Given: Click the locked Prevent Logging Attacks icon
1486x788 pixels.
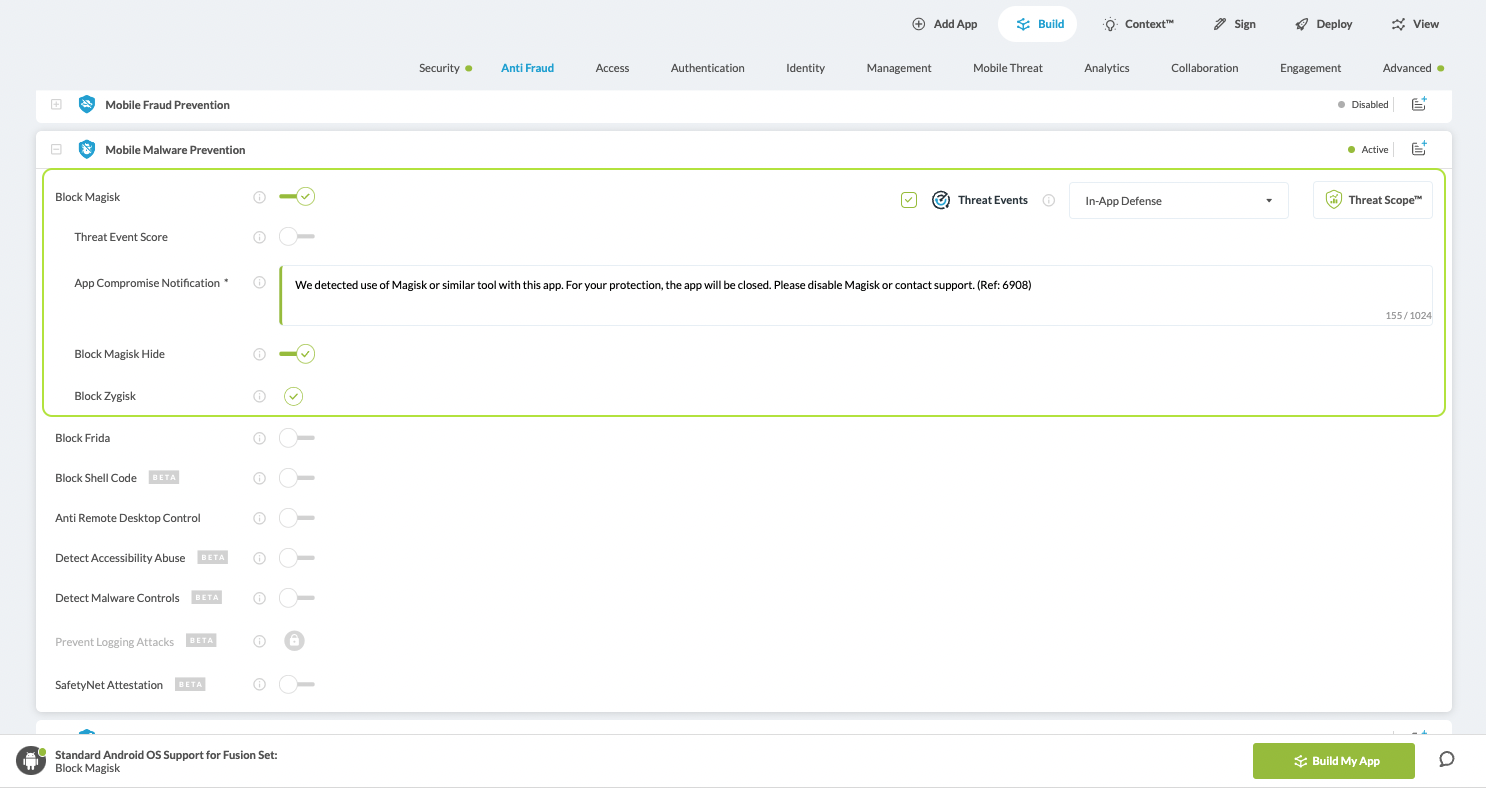Looking at the screenshot, I should pyautogui.click(x=294, y=641).
